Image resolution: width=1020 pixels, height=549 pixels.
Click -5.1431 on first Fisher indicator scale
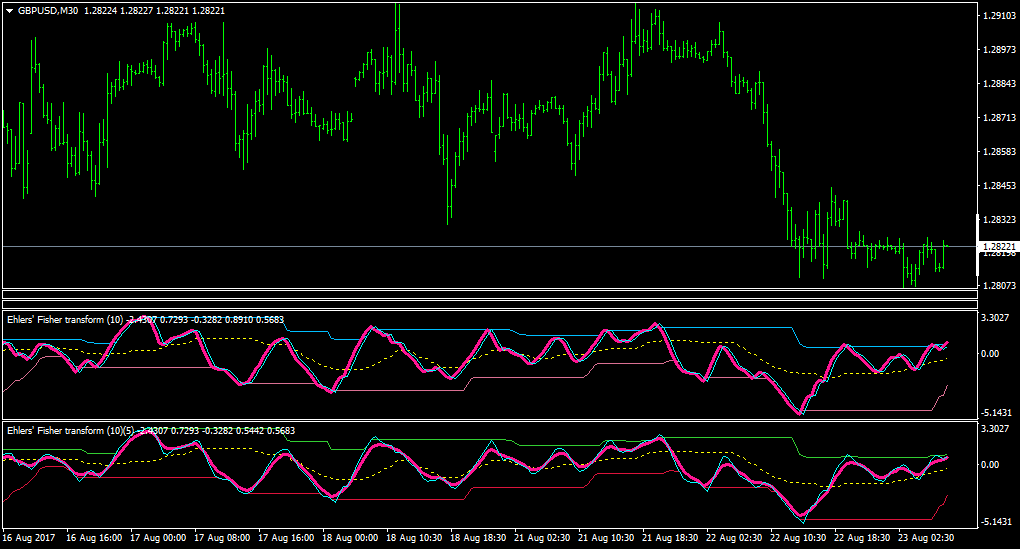(x=997, y=413)
